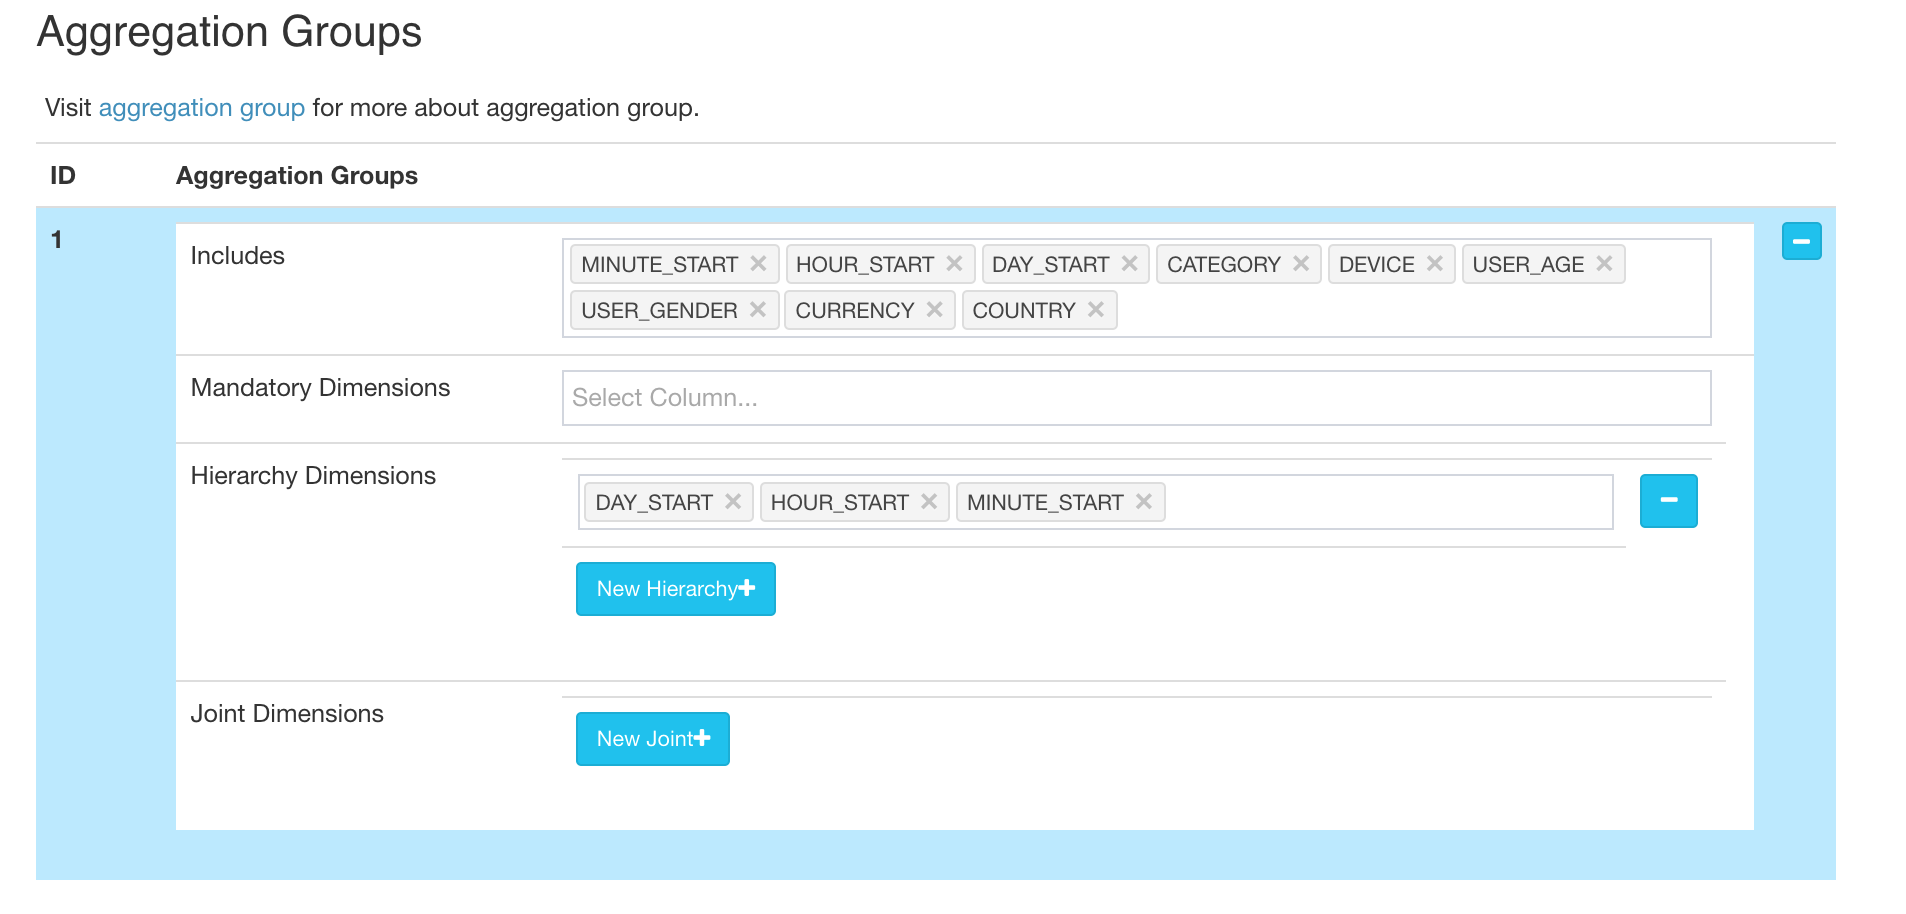This screenshot has width=1906, height=914.
Task: Open the aggregation group help link
Action: [x=201, y=108]
